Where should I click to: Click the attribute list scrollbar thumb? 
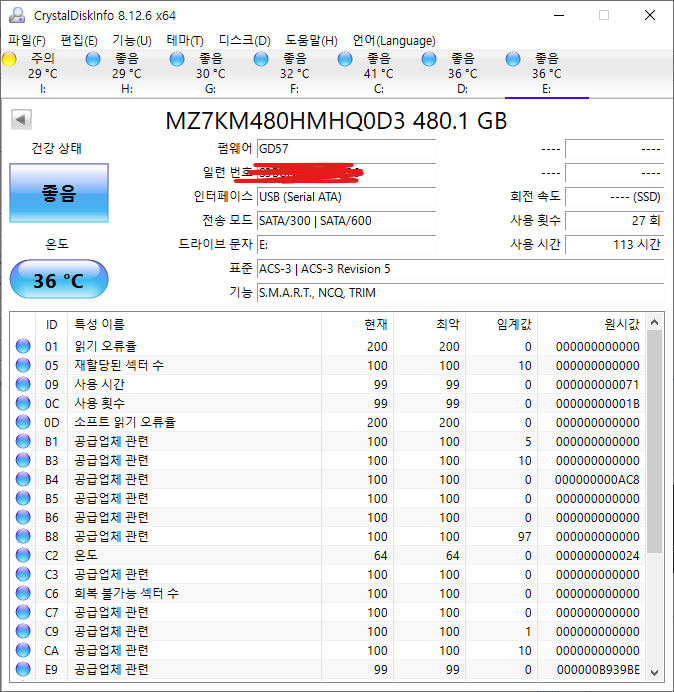[655, 442]
